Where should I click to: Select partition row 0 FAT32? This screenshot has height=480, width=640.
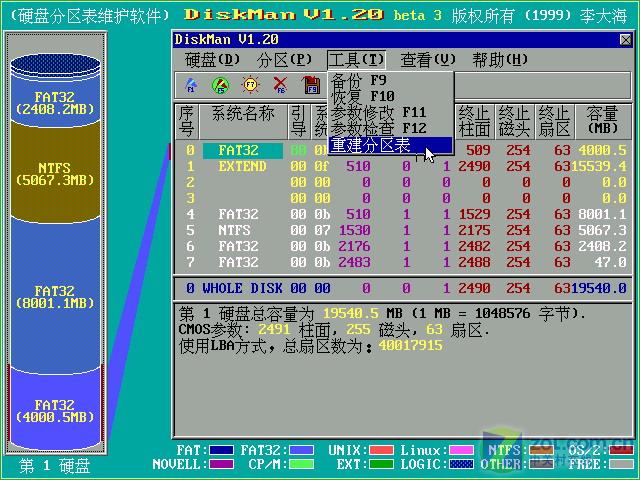point(403,150)
